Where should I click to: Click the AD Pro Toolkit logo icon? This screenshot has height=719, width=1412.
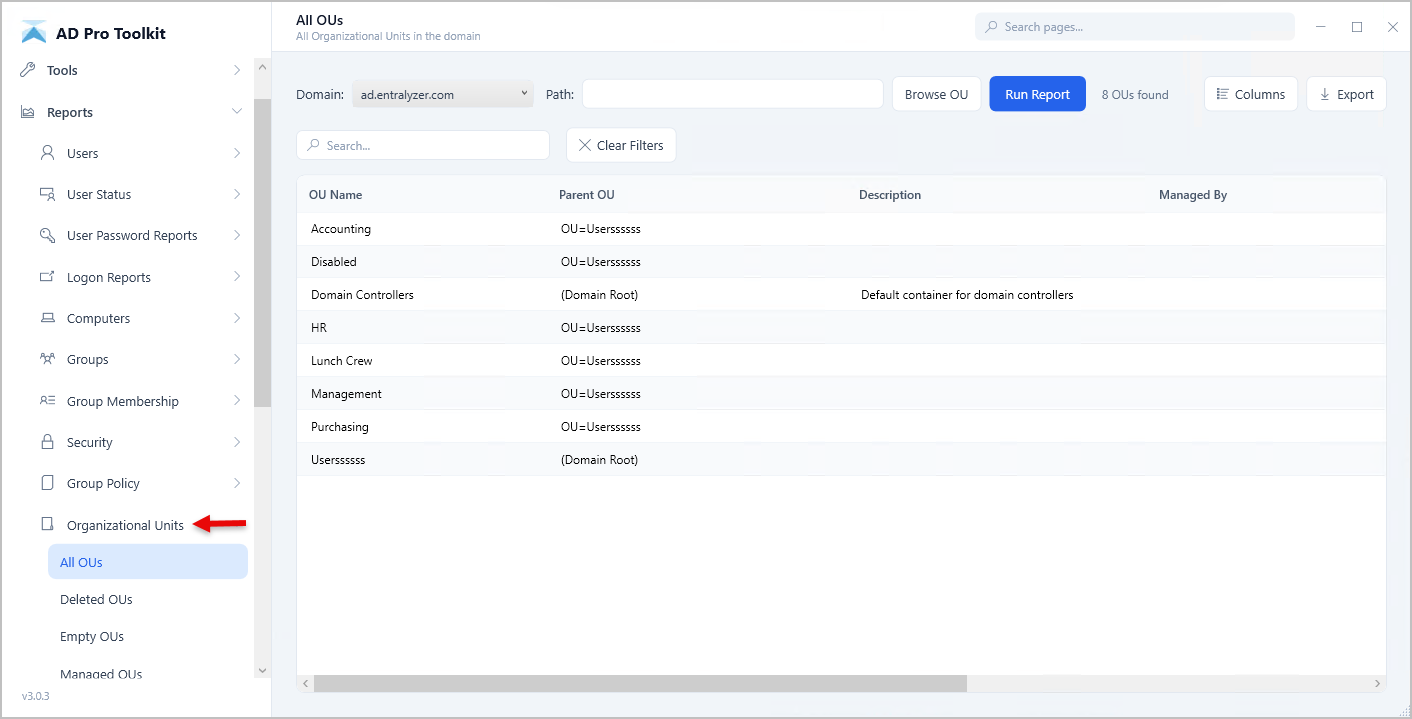[x=34, y=33]
